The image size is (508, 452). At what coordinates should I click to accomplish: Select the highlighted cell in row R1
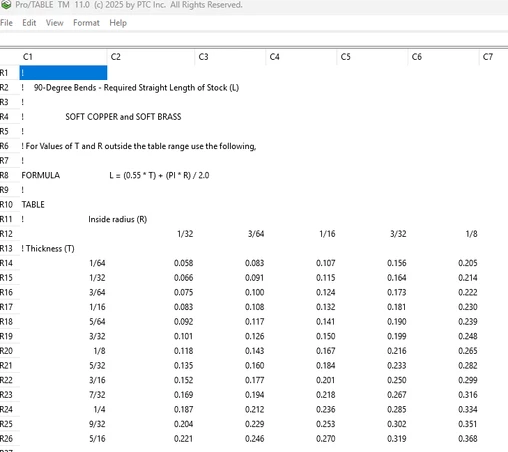click(x=63, y=73)
